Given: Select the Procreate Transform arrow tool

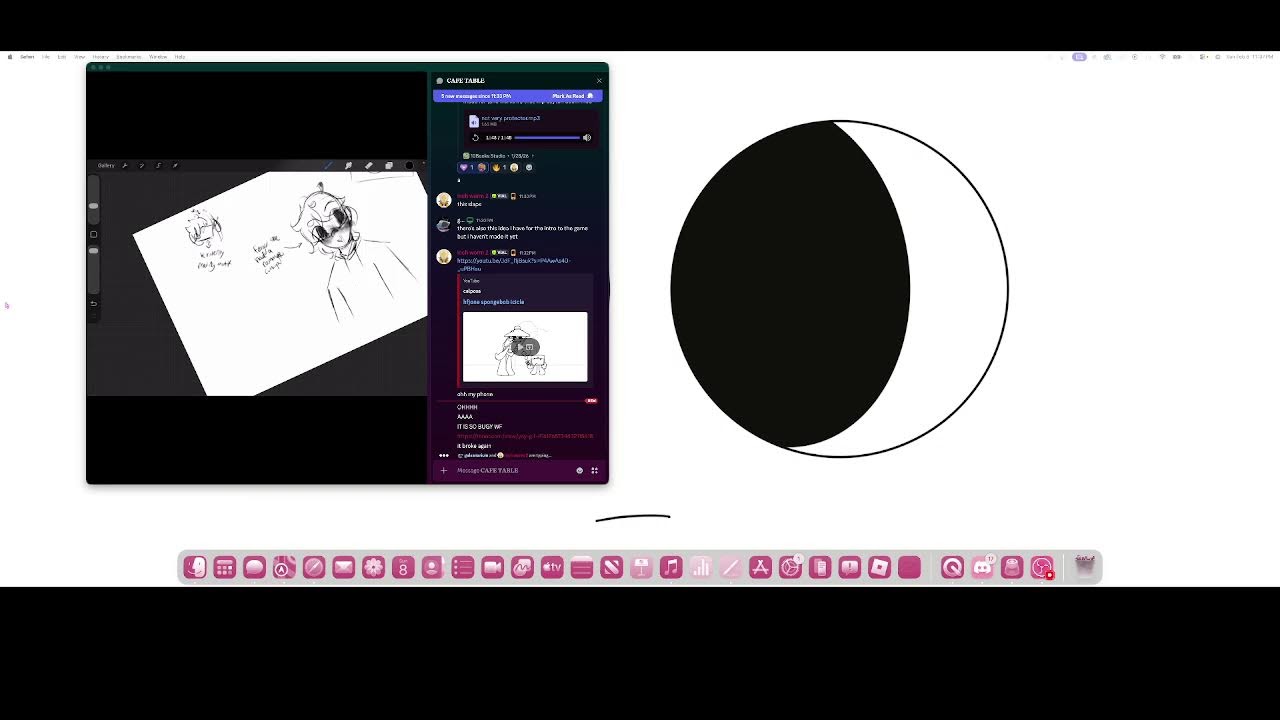Looking at the screenshot, I should click(x=175, y=165).
